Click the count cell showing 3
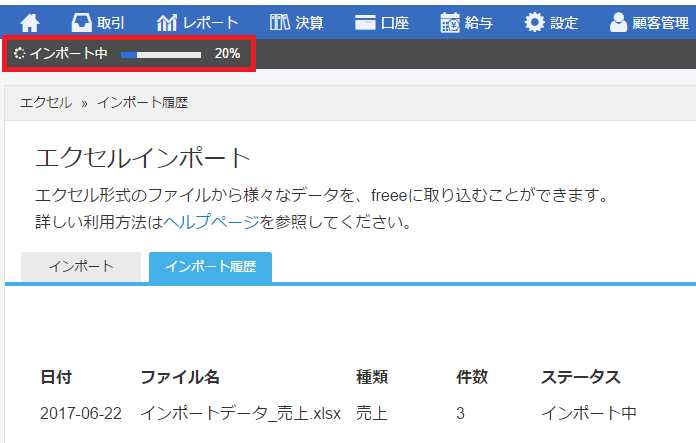Image resolution: width=696 pixels, height=443 pixels. 460,413
